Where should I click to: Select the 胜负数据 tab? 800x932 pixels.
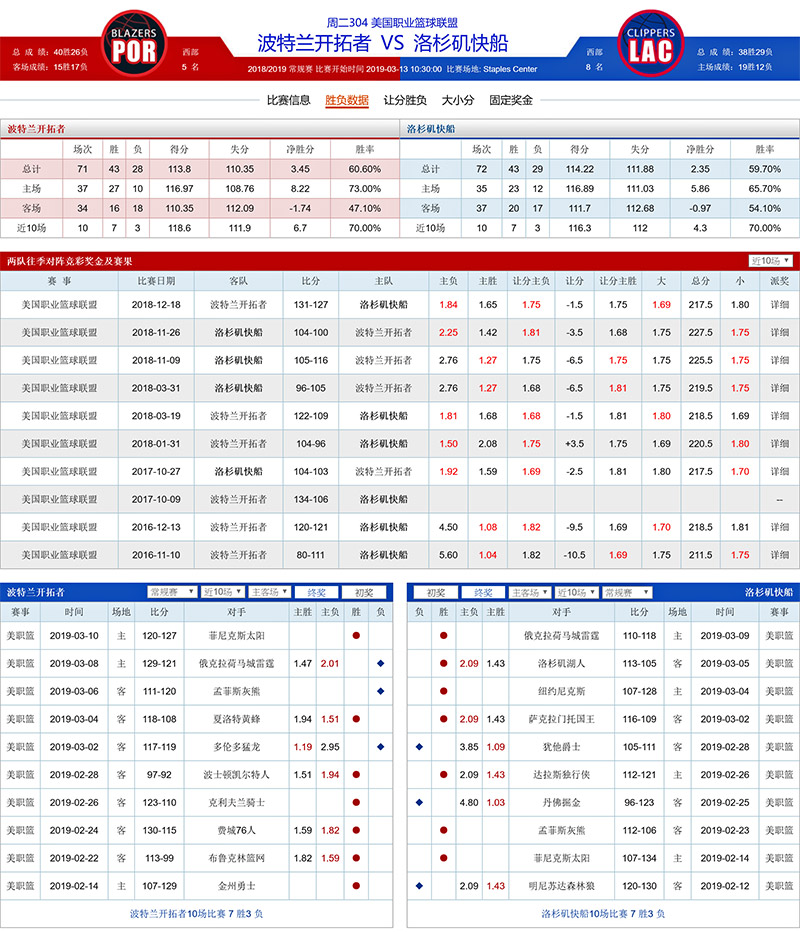[x=347, y=100]
